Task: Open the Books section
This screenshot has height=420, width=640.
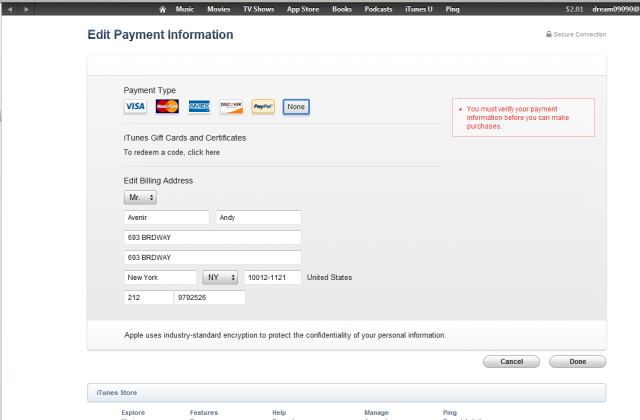Action: (342, 9)
